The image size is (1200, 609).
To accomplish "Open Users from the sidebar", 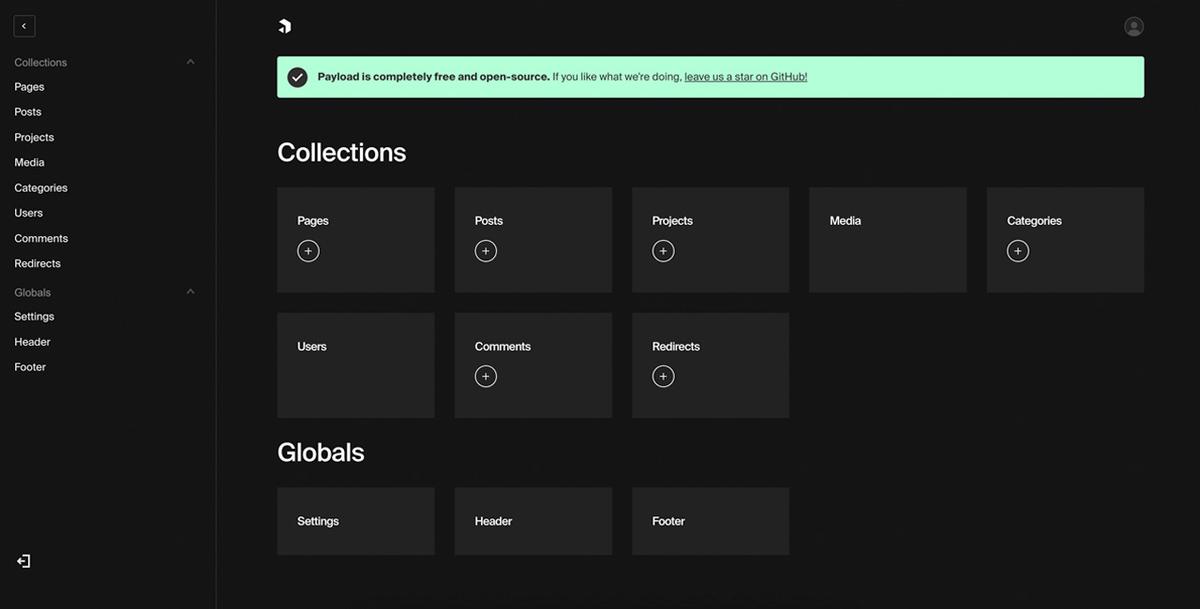I will [x=28, y=212].
